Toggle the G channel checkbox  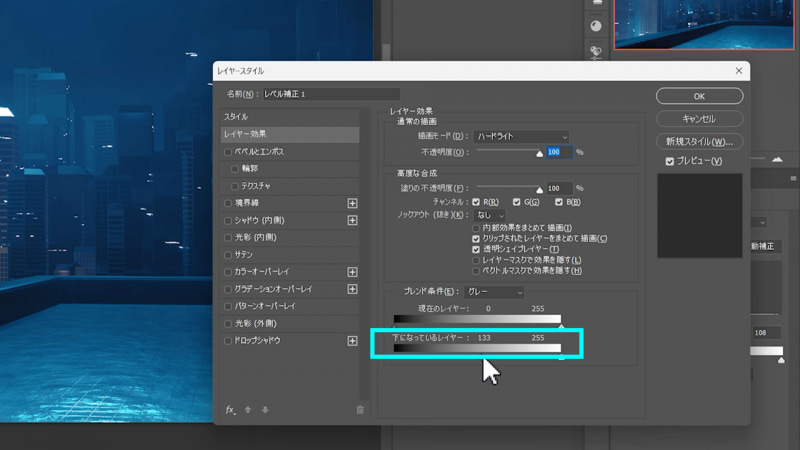tap(517, 203)
